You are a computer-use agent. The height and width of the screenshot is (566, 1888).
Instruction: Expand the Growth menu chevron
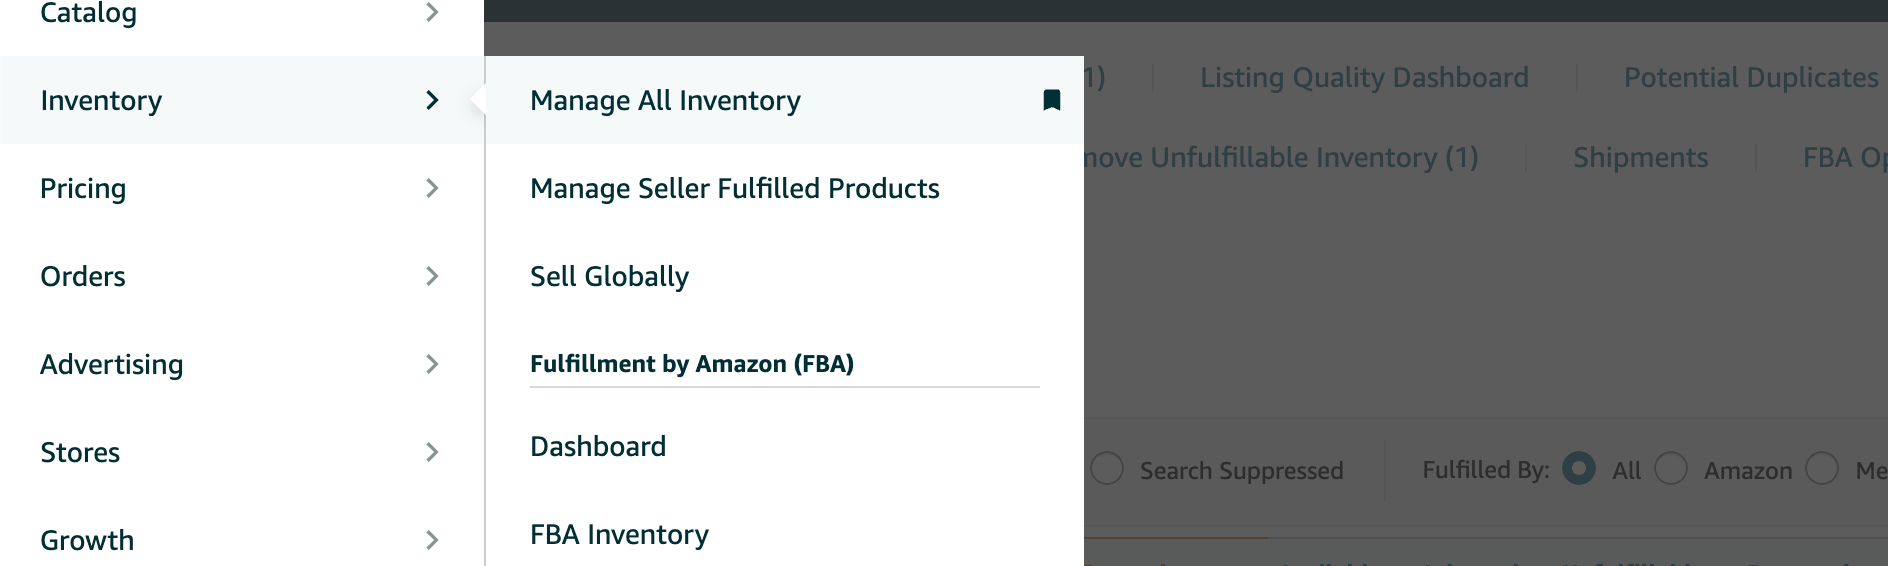click(432, 540)
